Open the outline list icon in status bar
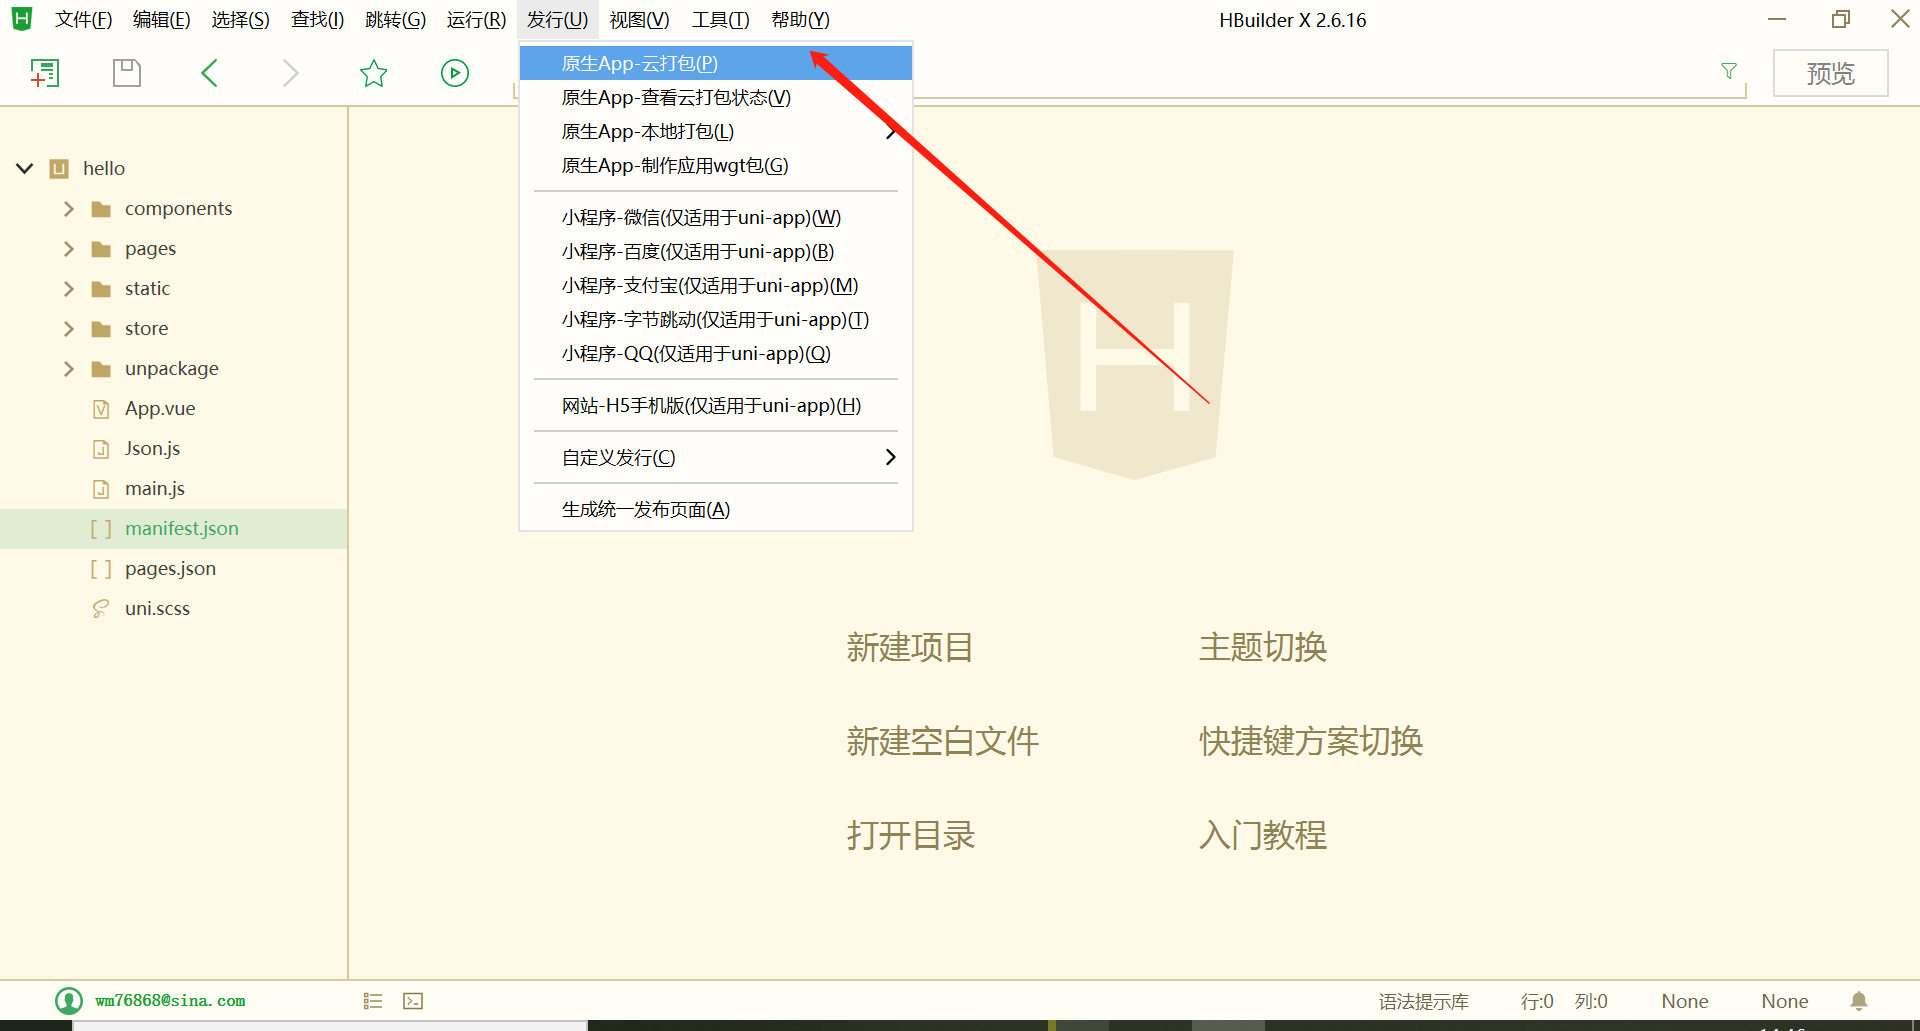 [373, 1001]
